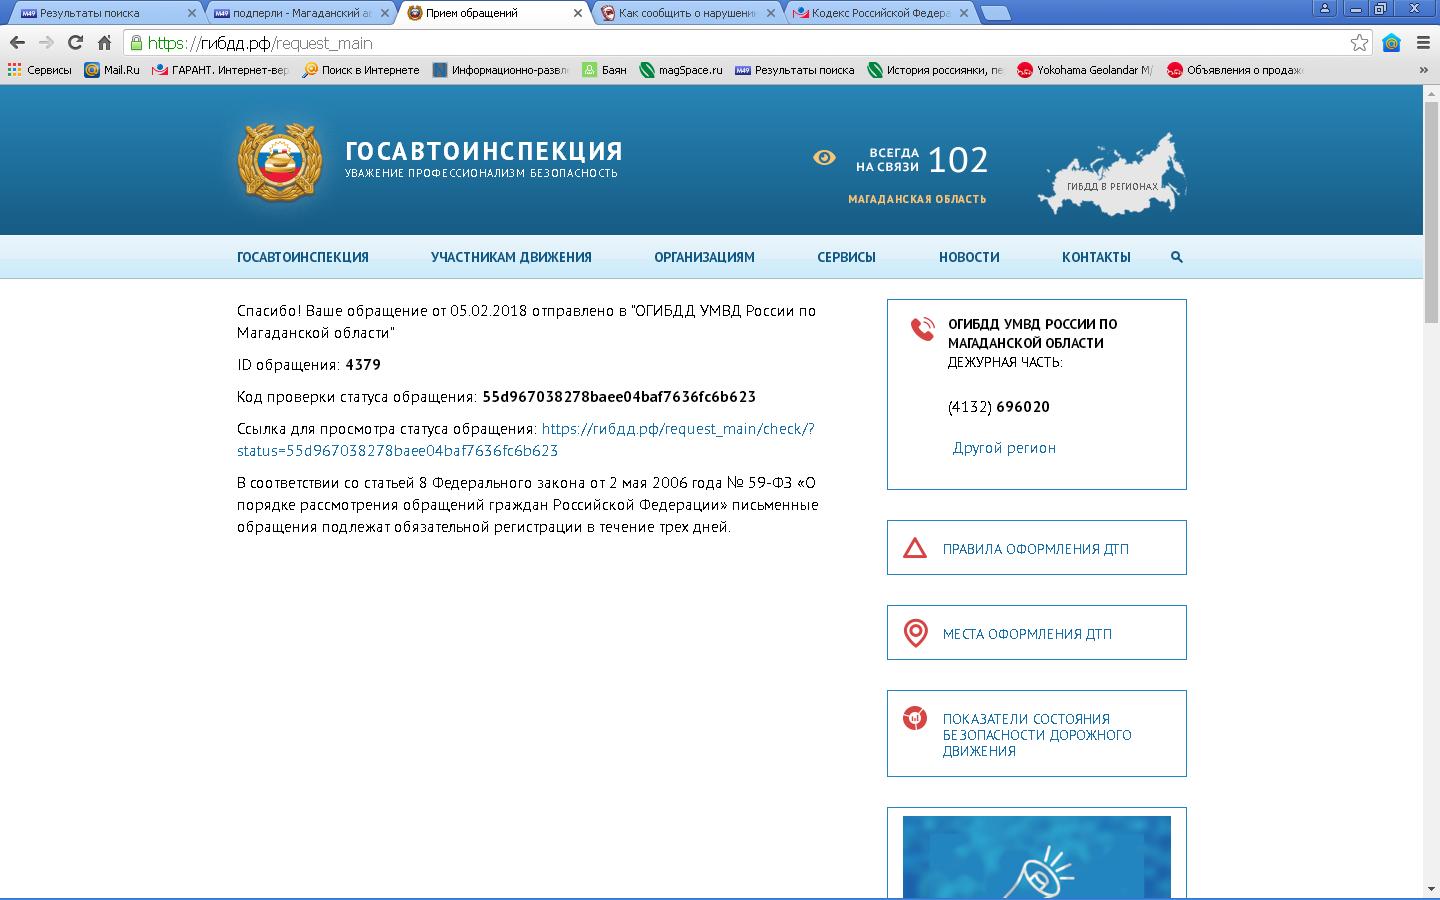Screen dimensions: 1440x900
Task: Click the Mail.Ru agent extension icon
Action: coord(1391,43)
